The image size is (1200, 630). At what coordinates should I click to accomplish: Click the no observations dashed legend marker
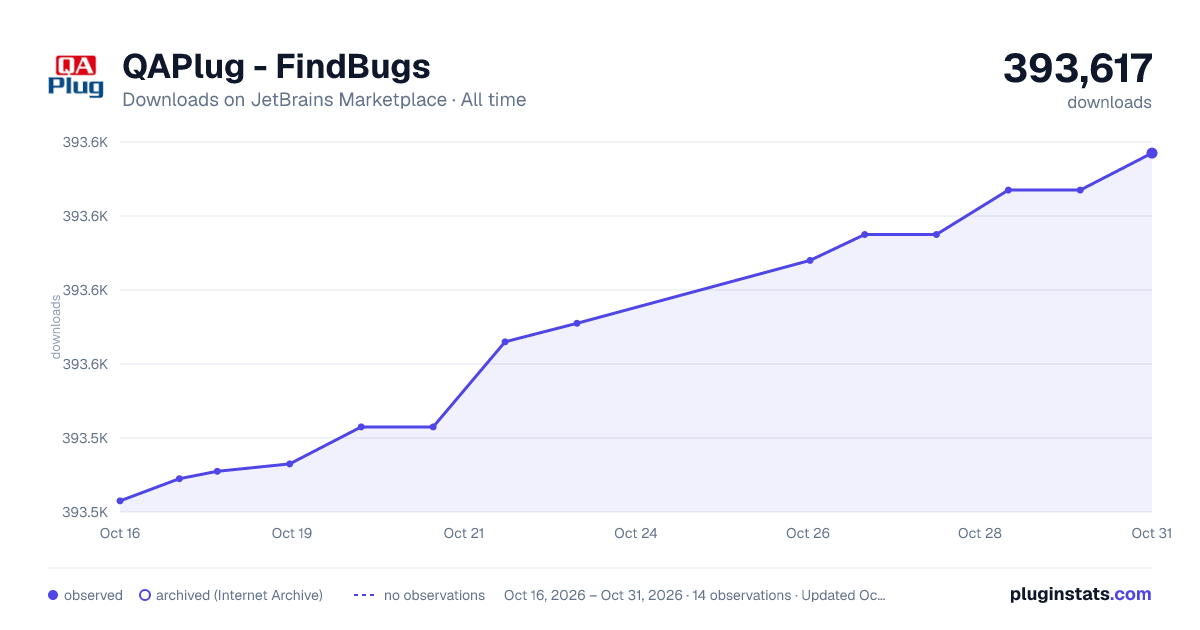(364, 595)
